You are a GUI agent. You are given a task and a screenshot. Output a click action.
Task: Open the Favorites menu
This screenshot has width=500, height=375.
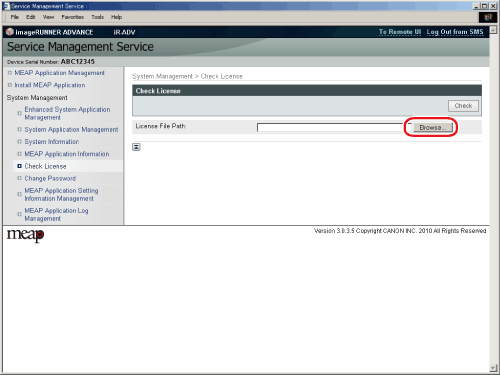72,17
